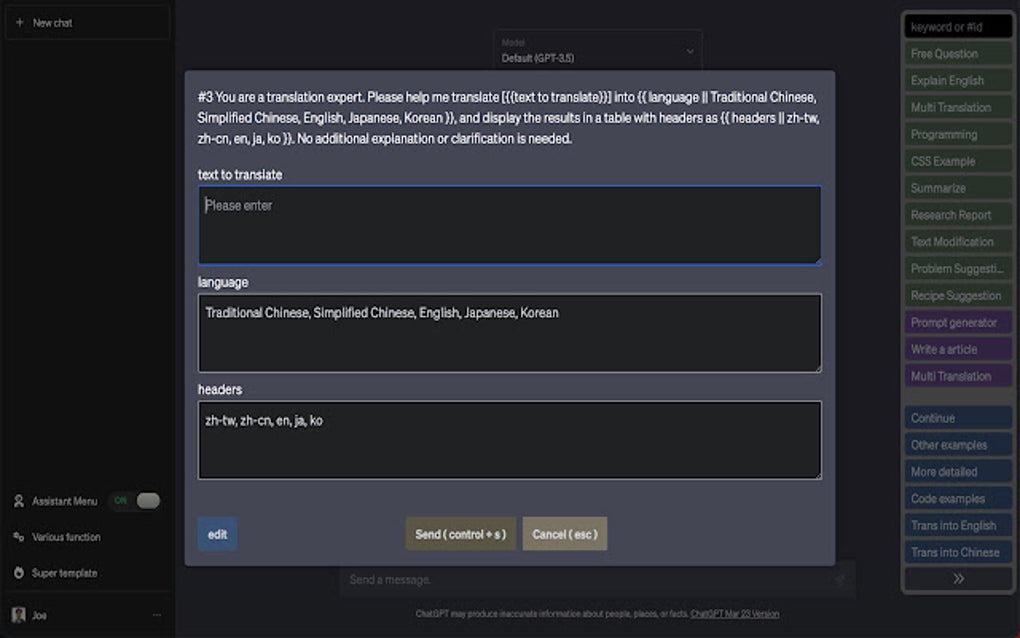Select the Prompt generator template

pos(957,322)
